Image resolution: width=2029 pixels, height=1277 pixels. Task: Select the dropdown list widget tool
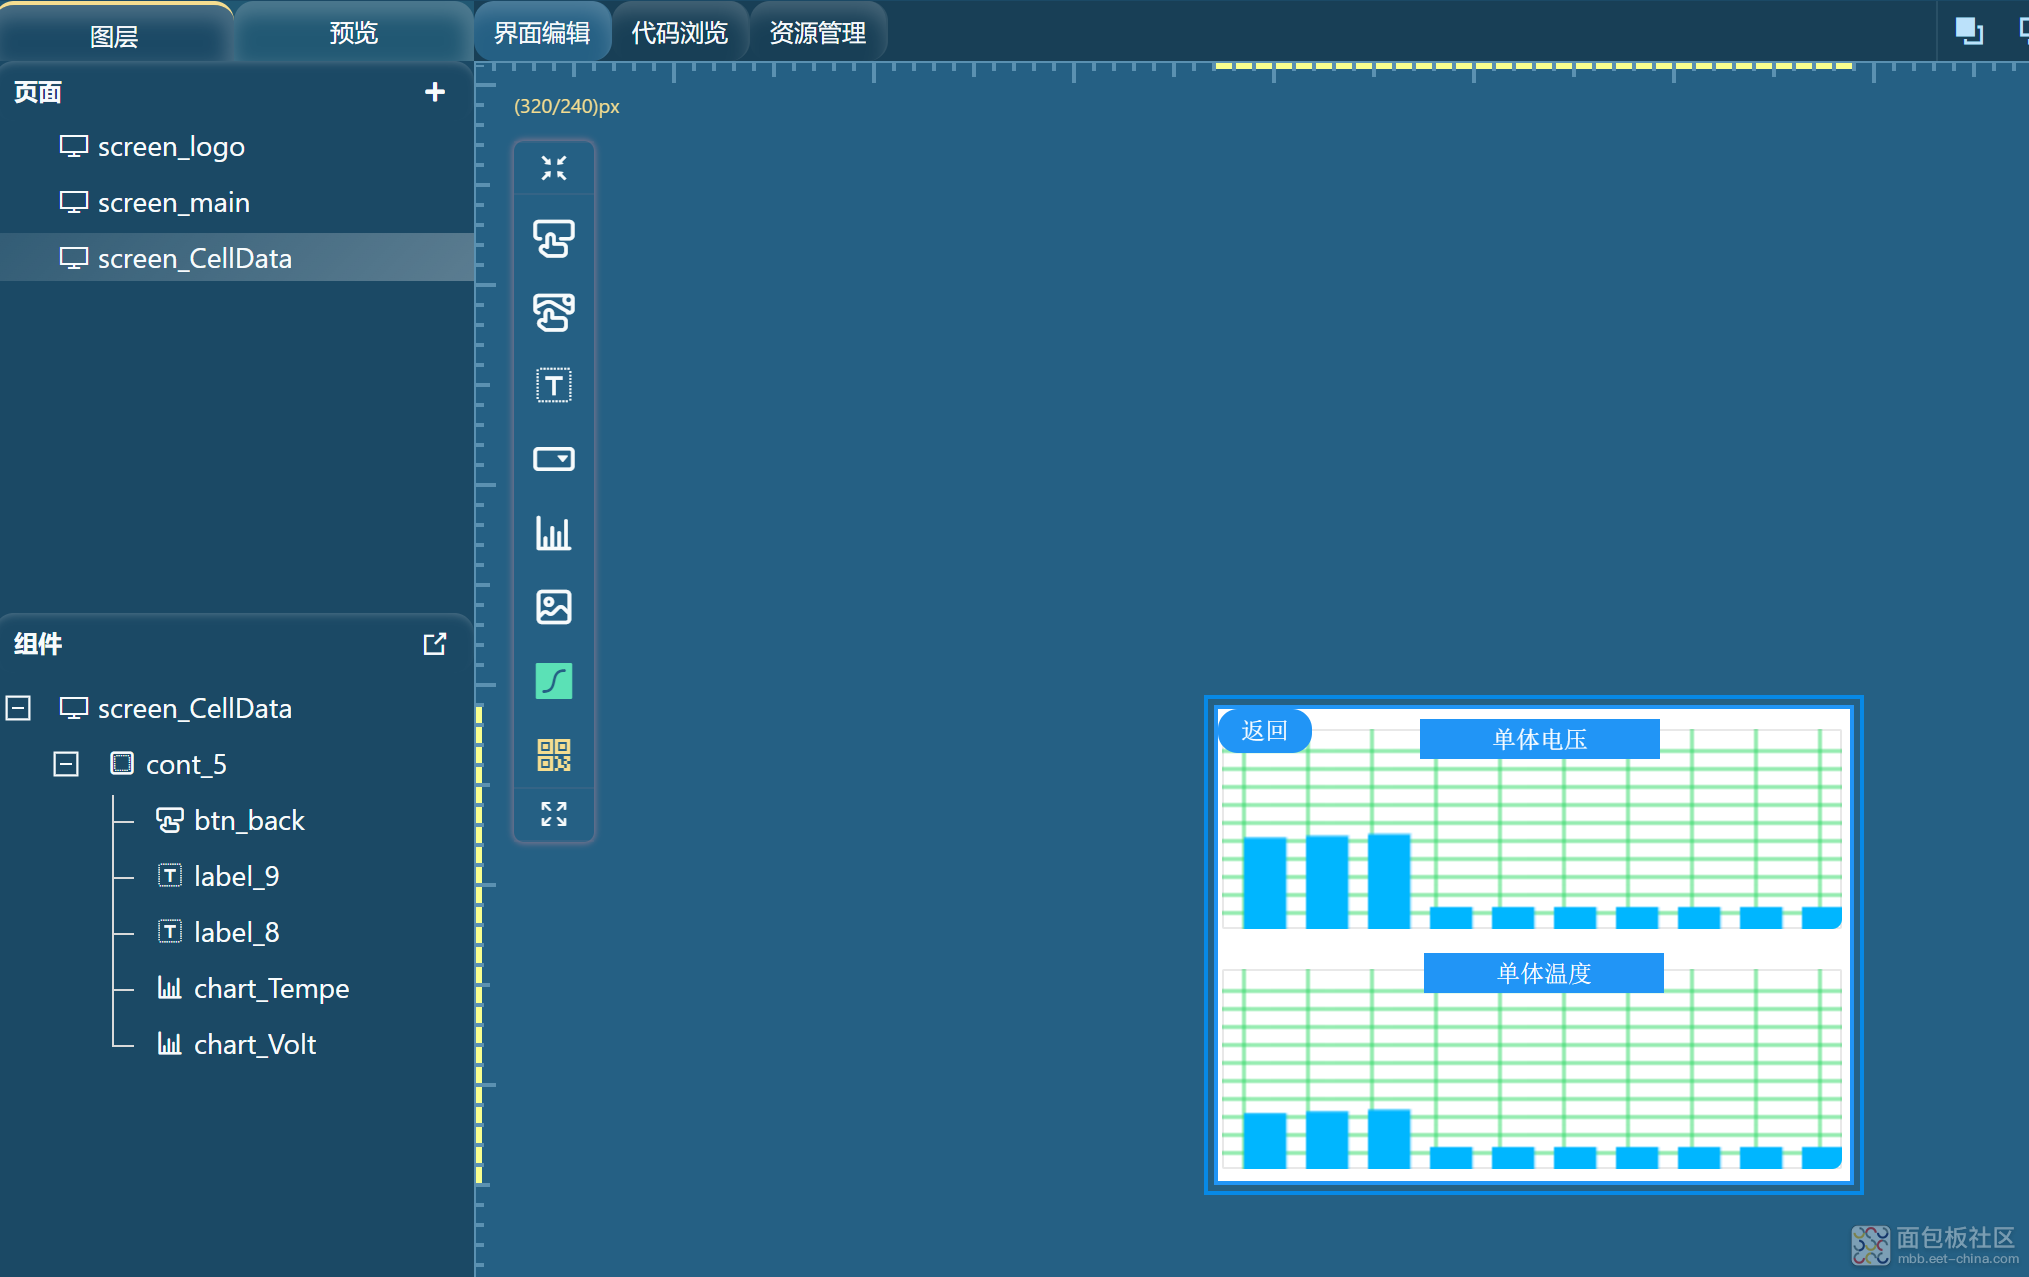pyautogui.click(x=553, y=459)
